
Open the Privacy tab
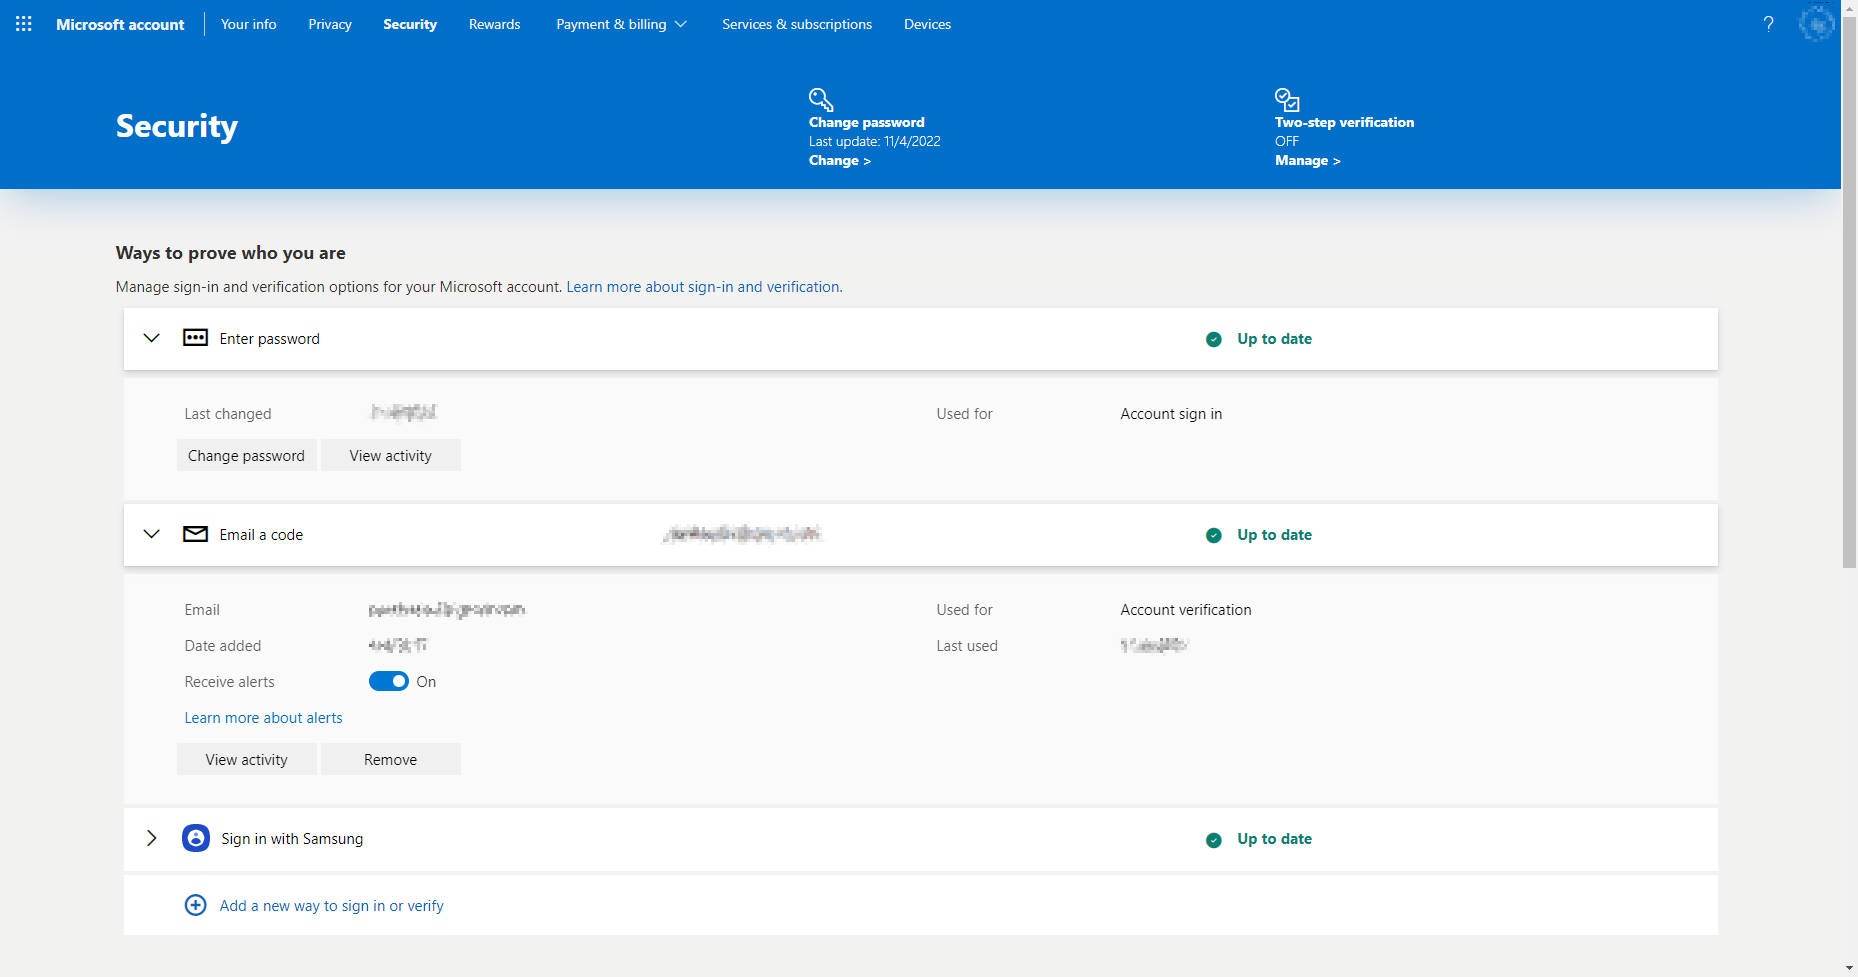pos(330,24)
